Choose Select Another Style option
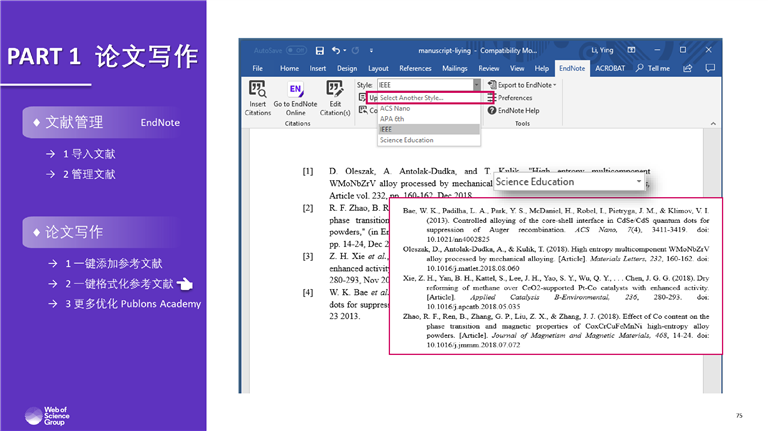The width and height of the screenshot is (768, 431). coord(430,98)
